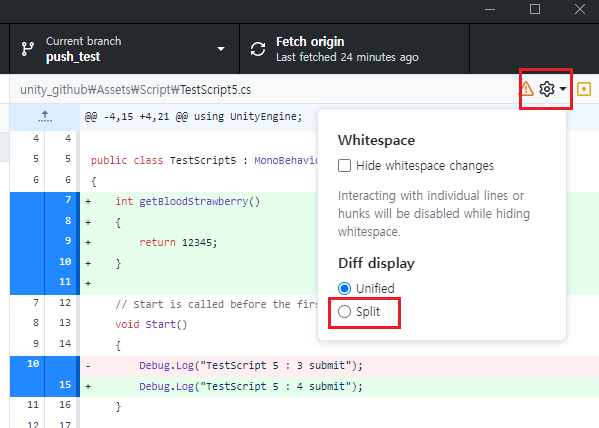Click the 'return 12345;' code line
The height and width of the screenshot is (428, 599).
click(178, 242)
